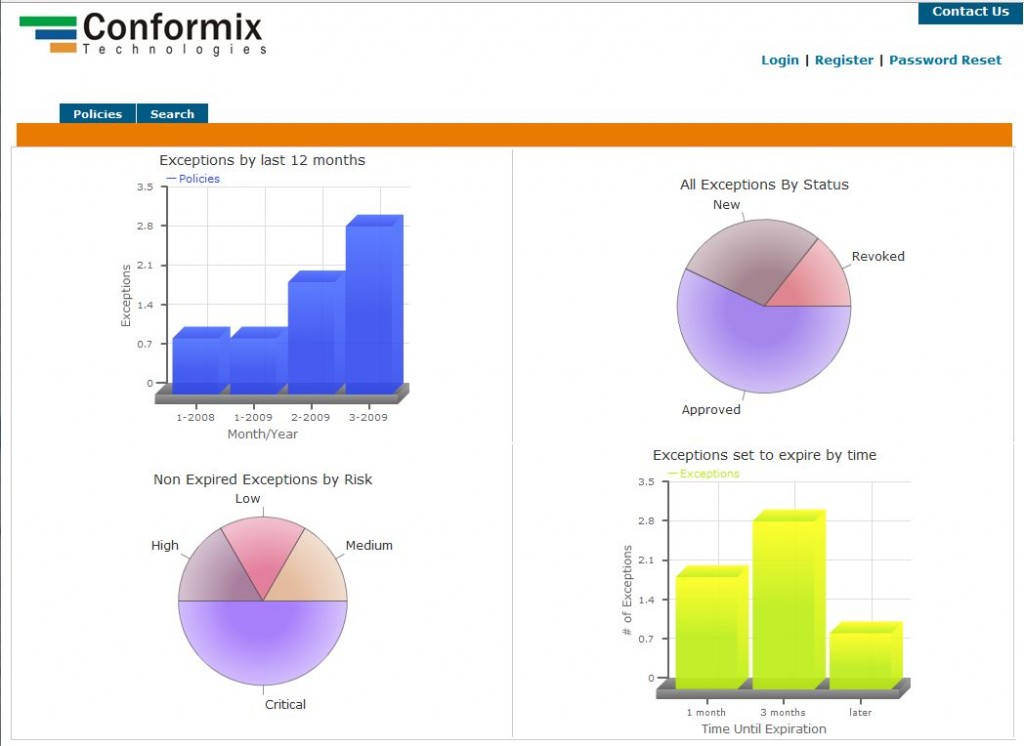The image size is (1024, 746).
Task: Click the Contact Us button
Action: click(969, 11)
